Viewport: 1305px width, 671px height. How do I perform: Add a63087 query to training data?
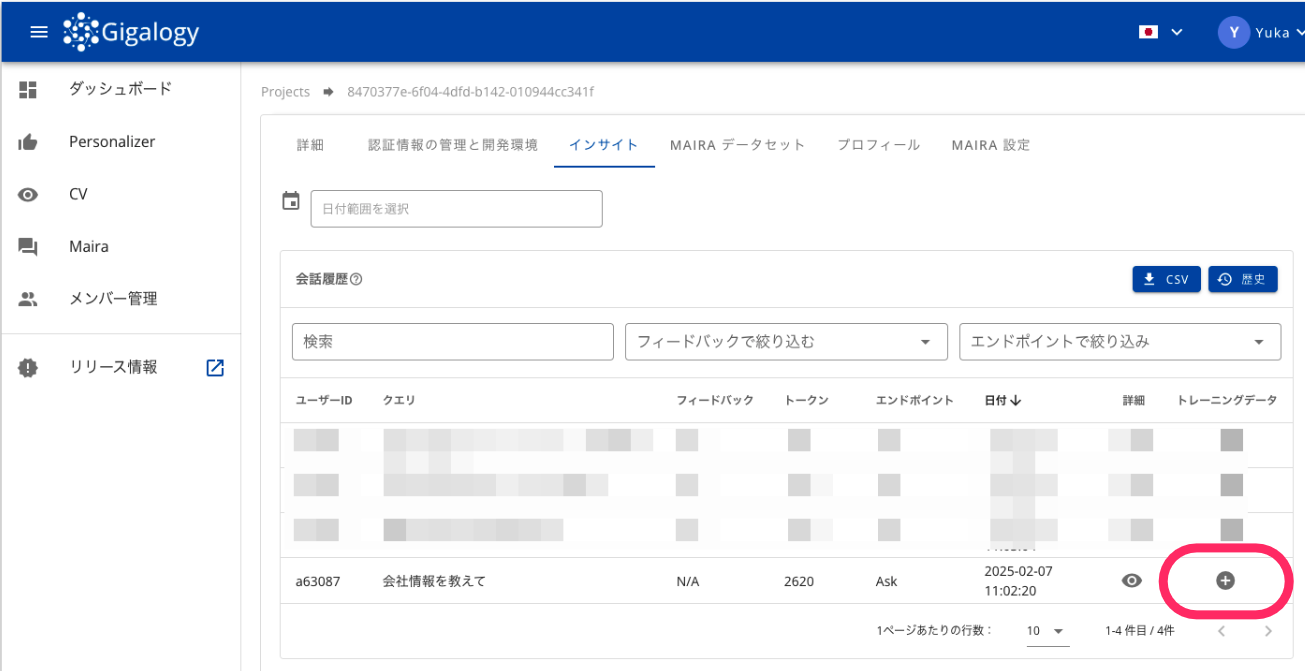(1225, 580)
